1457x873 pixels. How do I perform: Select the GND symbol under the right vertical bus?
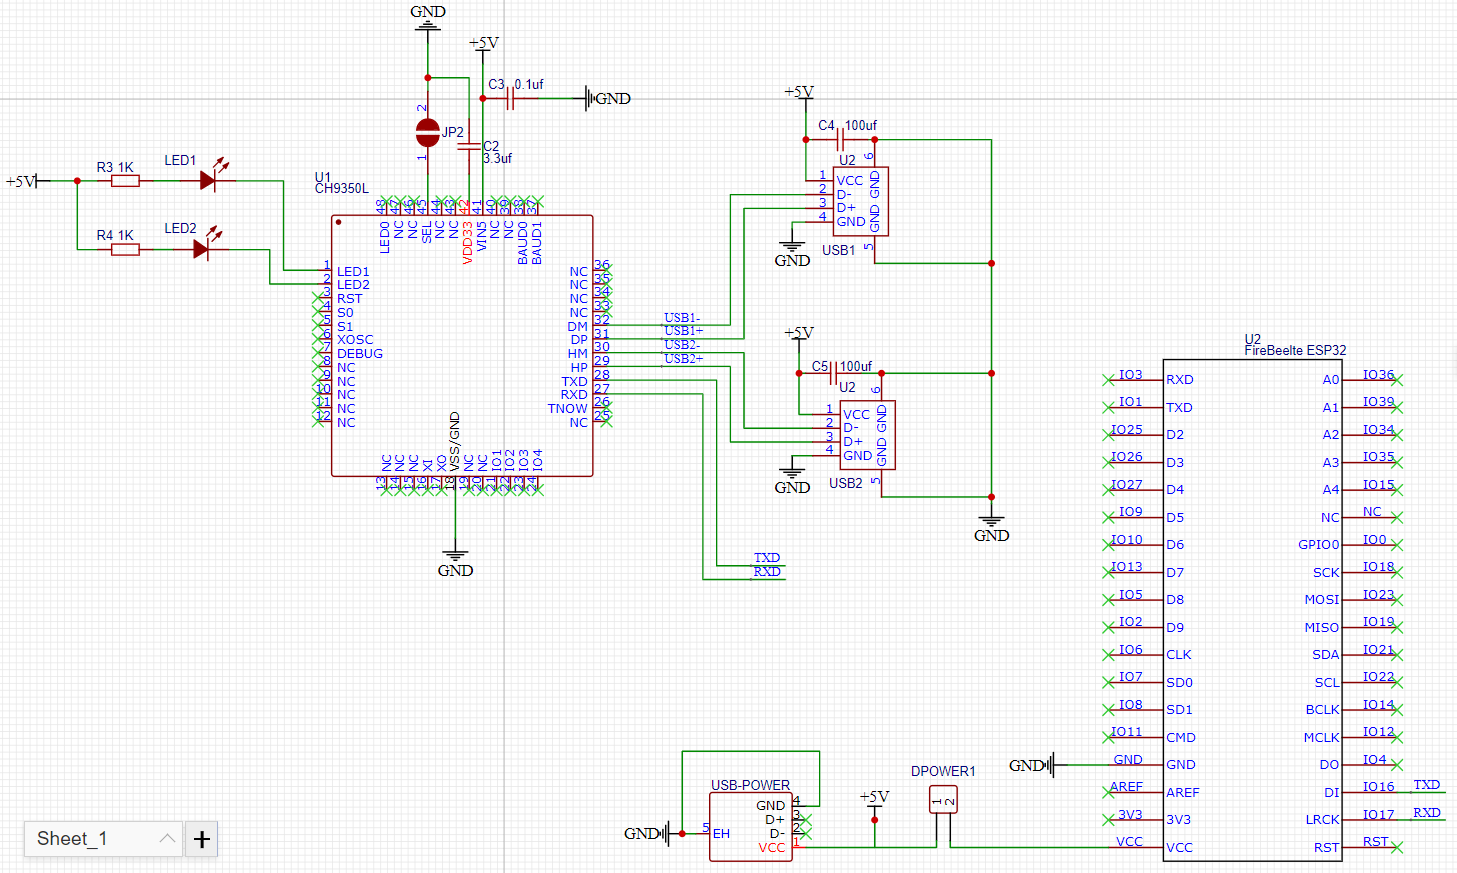click(x=991, y=529)
